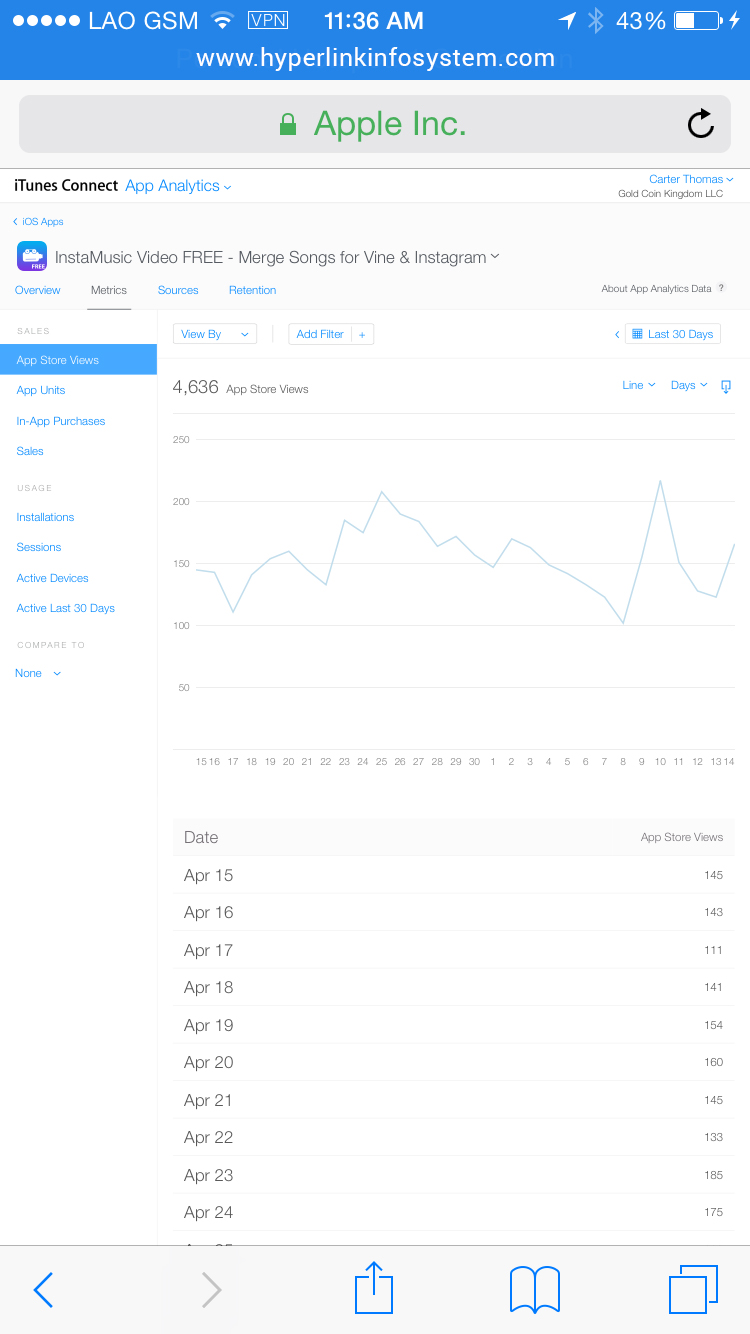Click the Add Filter button
750x1334 pixels.
pos(331,334)
